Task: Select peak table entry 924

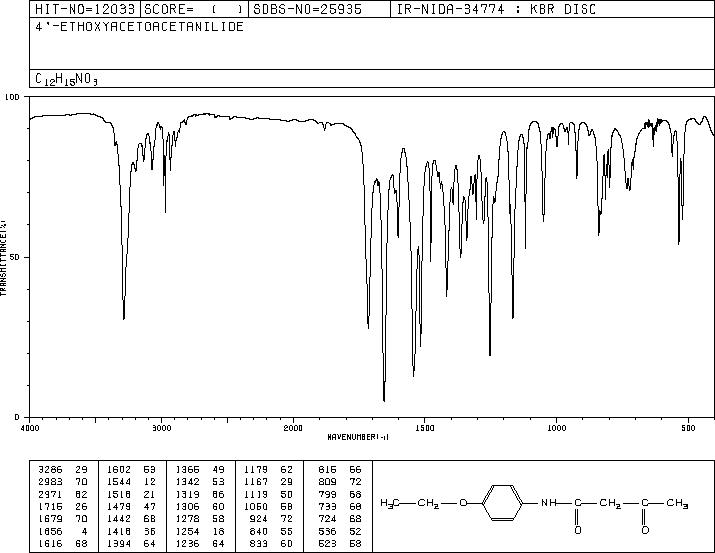Action: (259, 519)
